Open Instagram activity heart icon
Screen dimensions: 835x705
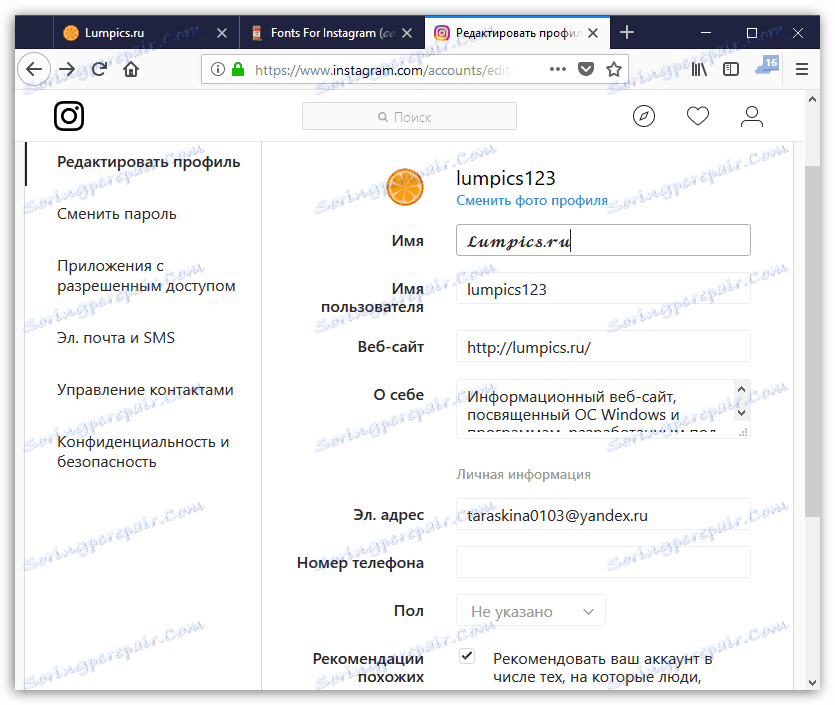coord(698,116)
